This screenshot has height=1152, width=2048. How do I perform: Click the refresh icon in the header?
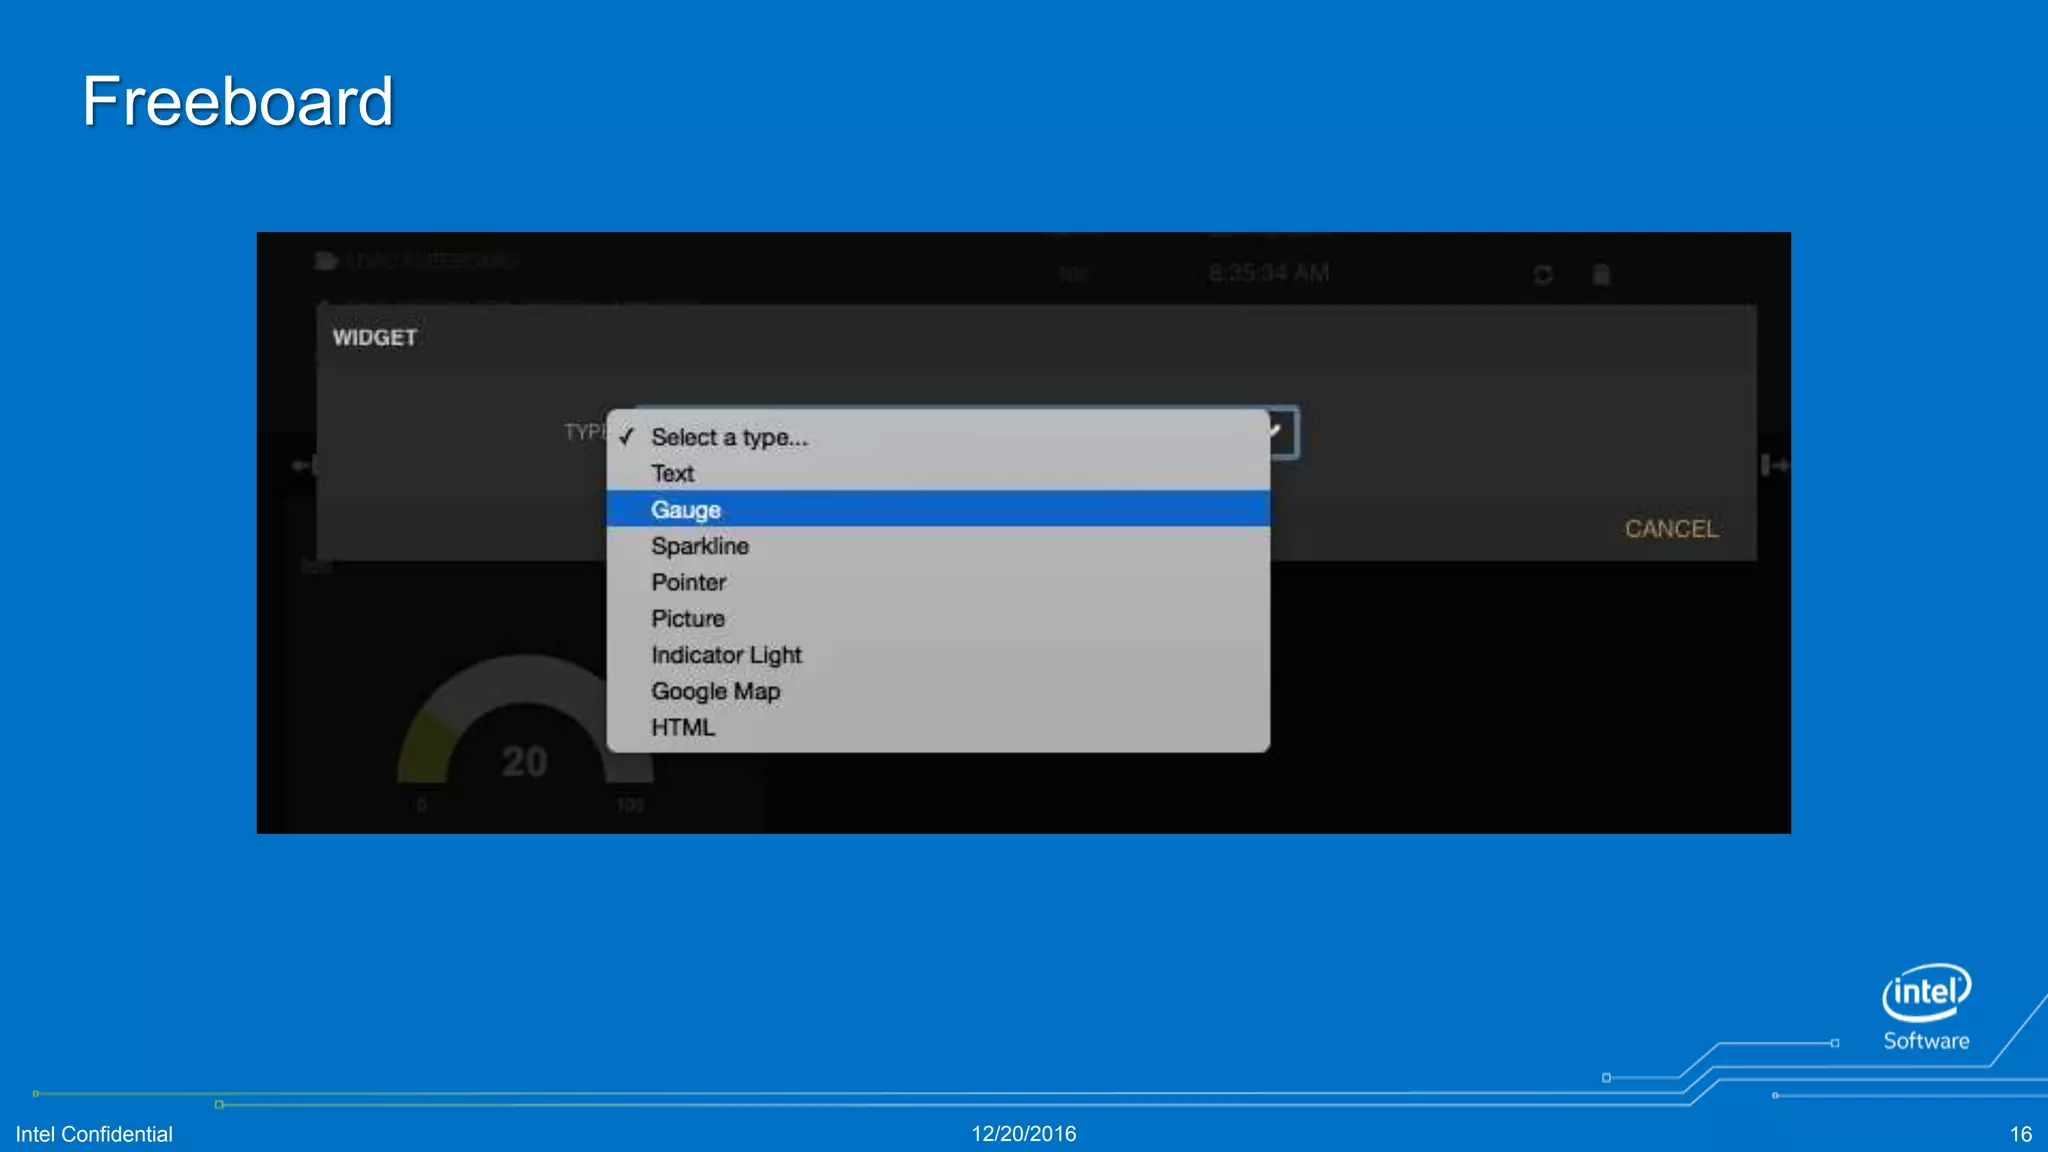tap(1543, 275)
